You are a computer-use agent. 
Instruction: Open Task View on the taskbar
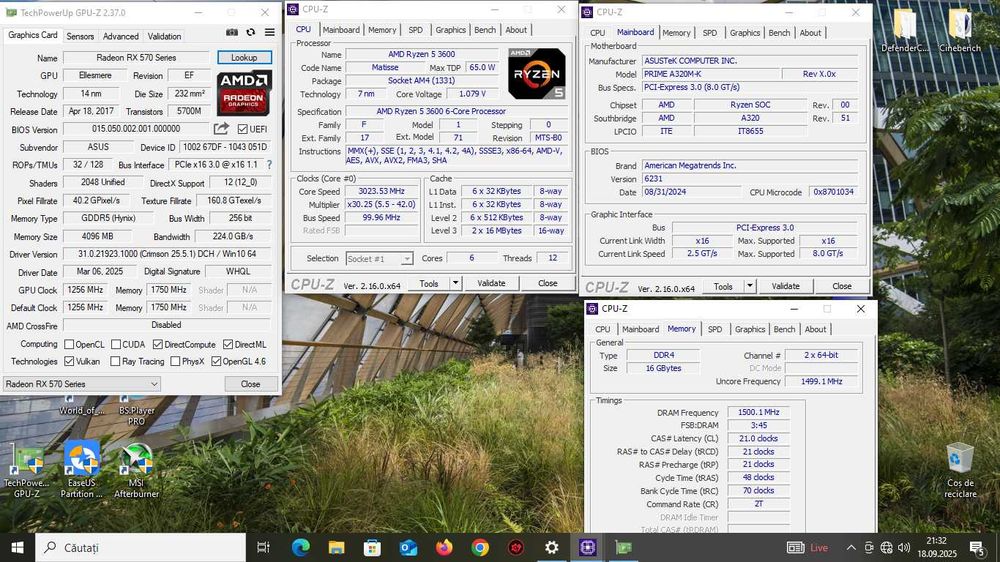click(x=263, y=547)
